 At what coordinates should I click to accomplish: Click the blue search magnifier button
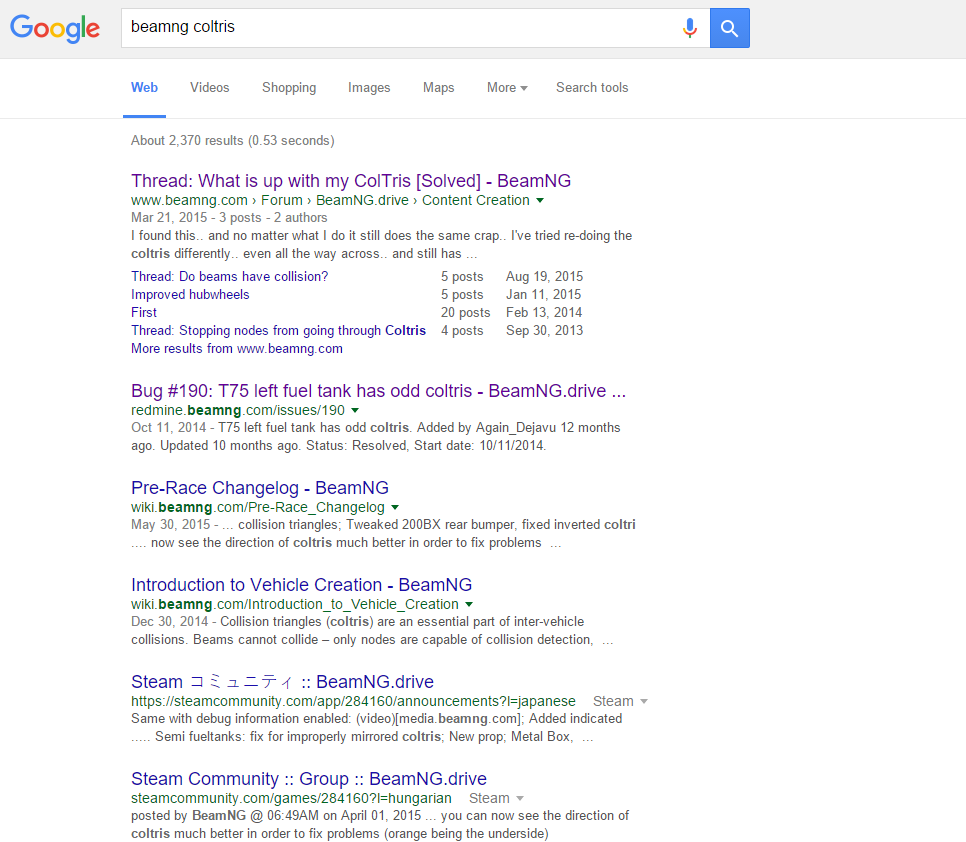point(729,28)
